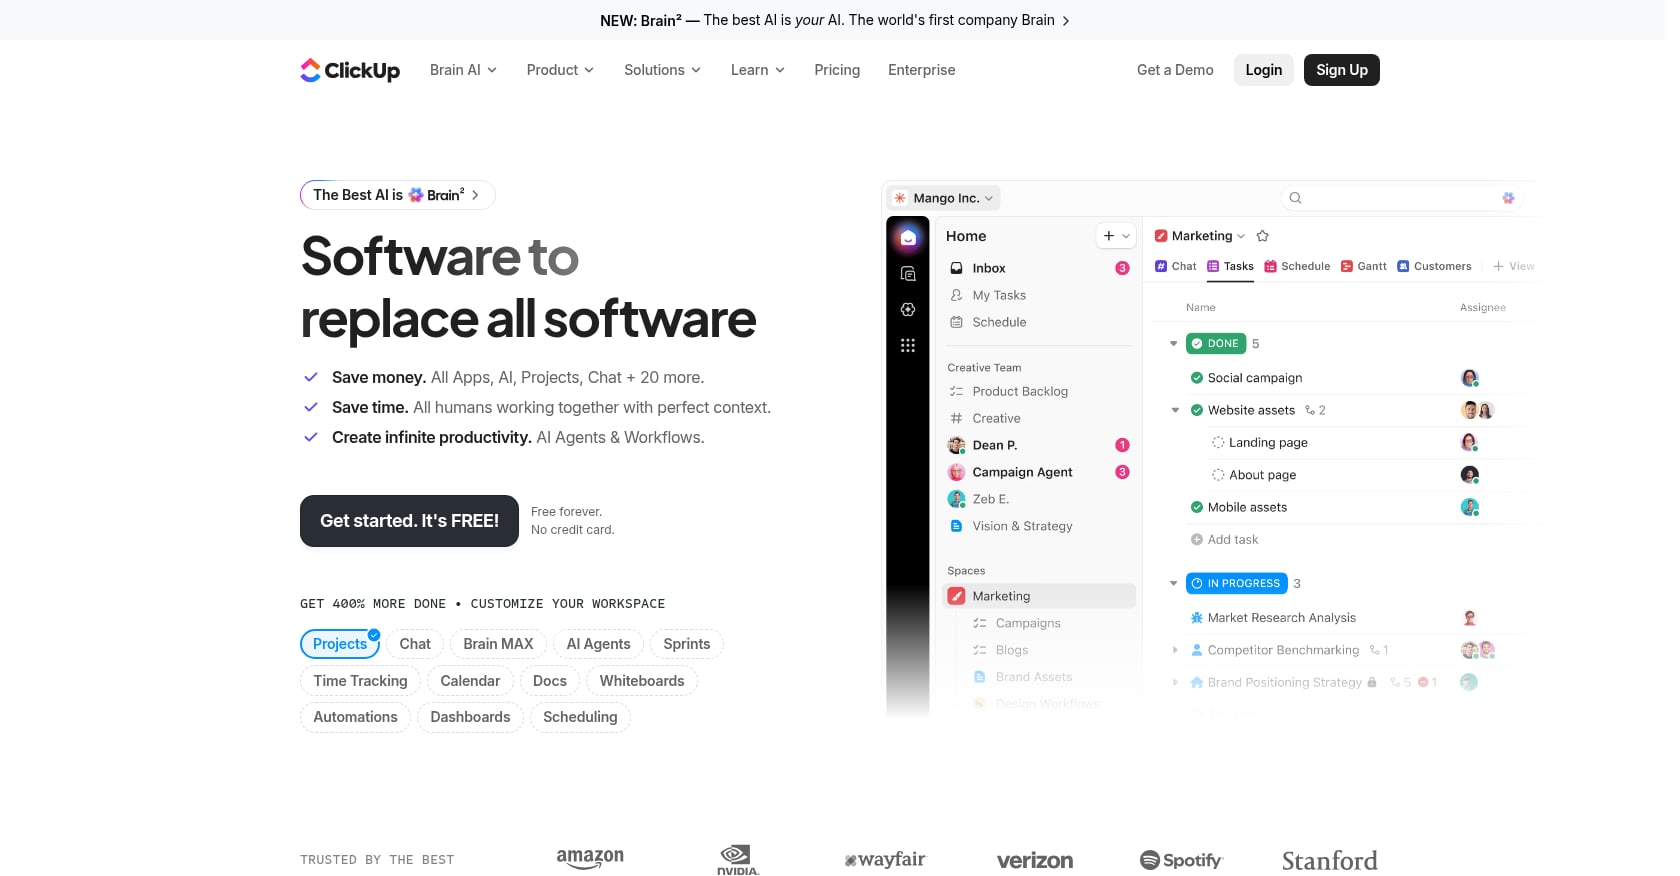Toggle the Mobile assets done checkmark
1680x876 pixels.
(1196, 507)
